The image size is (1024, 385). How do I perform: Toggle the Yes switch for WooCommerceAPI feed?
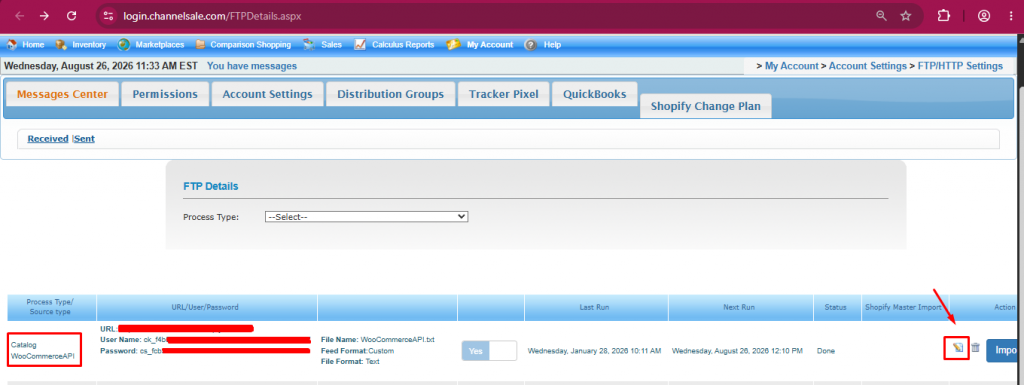tap(489, 350)
